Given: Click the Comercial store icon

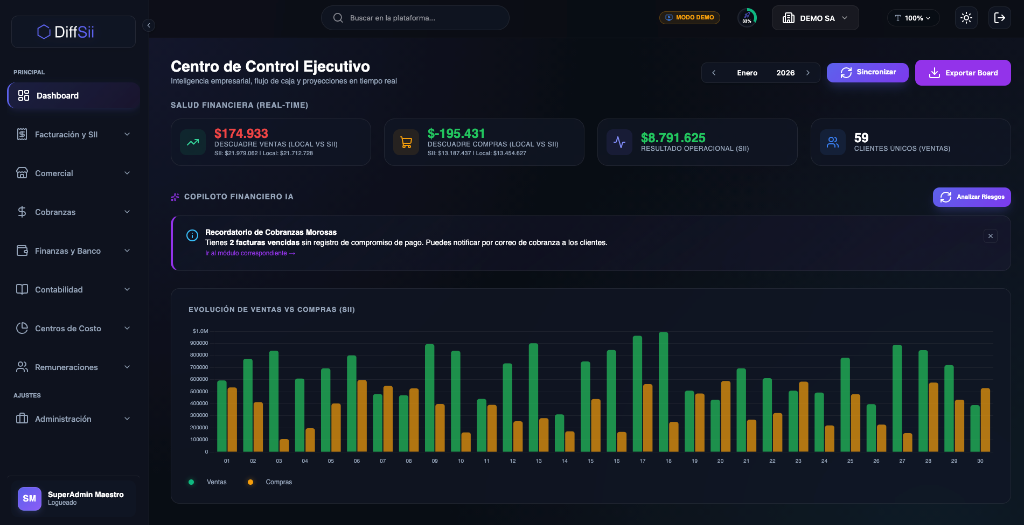Looking at the screenshot, I should [x=22, y=173].
